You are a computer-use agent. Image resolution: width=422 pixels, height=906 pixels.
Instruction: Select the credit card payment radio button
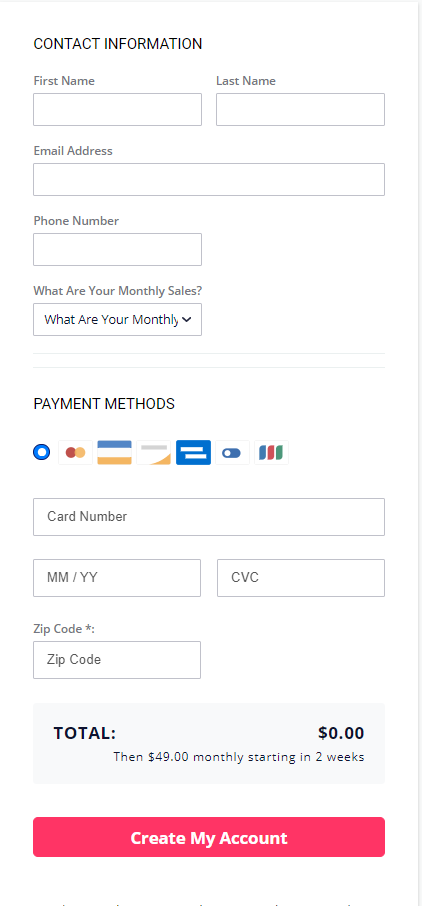pyautogui.click(x=42, y=452)
